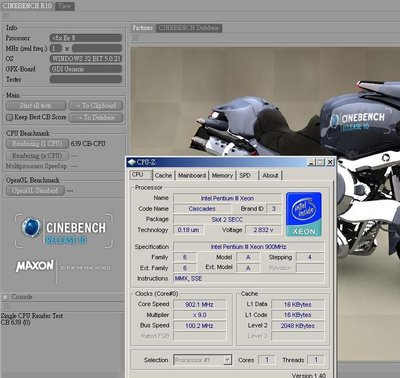Screen dimensions: 400x378
Task: Open the Cache tab in CPU-Z
Action: [163, 175]
